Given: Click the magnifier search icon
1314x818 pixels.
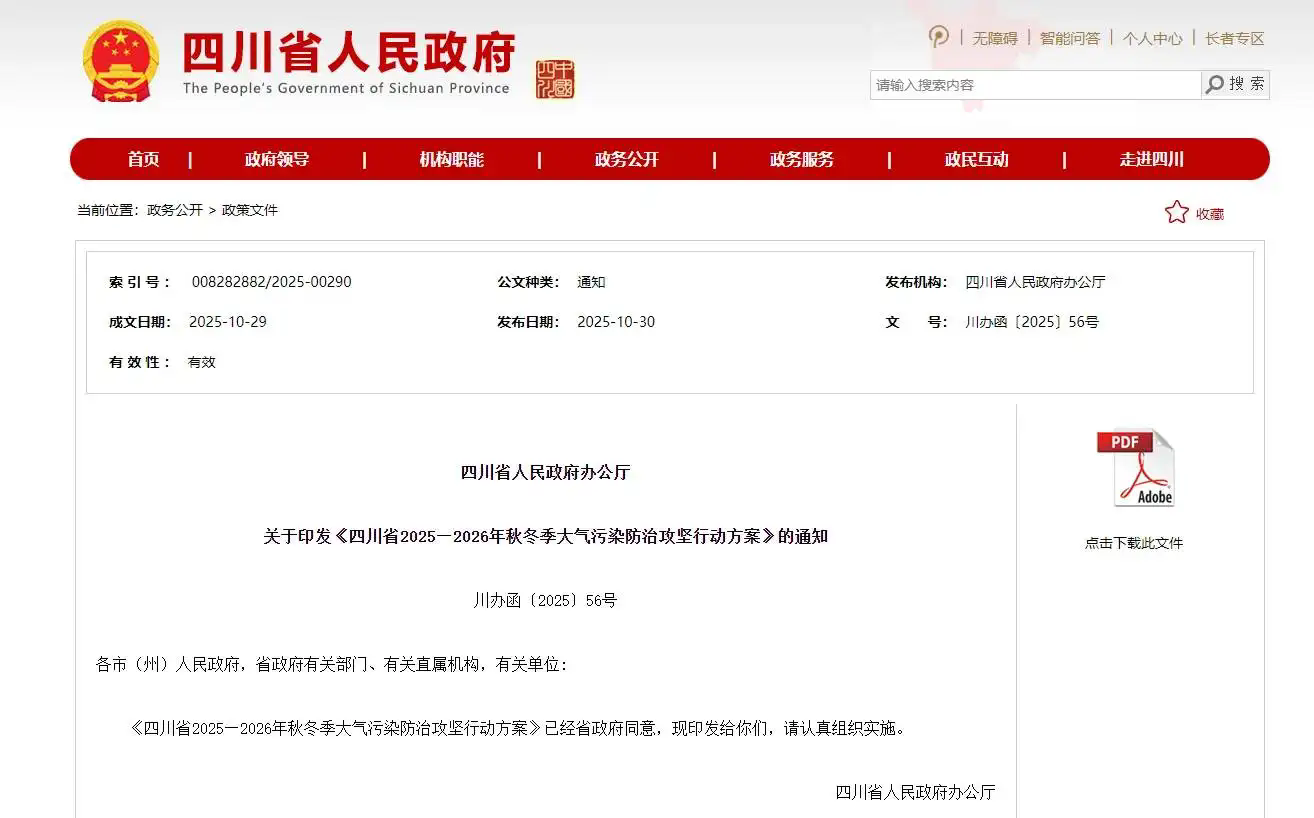Looking at the screenshot, I should (x=1215, y=85).
